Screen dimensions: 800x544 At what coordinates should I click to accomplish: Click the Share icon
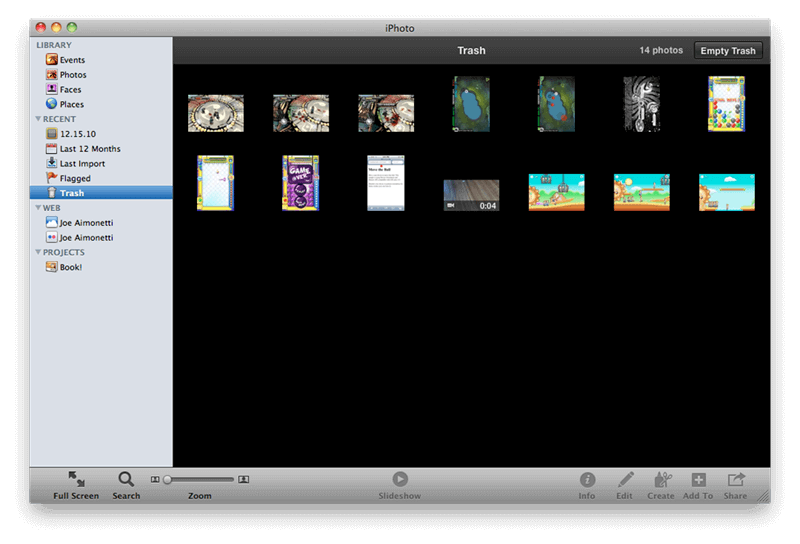(x=736, y=479)
